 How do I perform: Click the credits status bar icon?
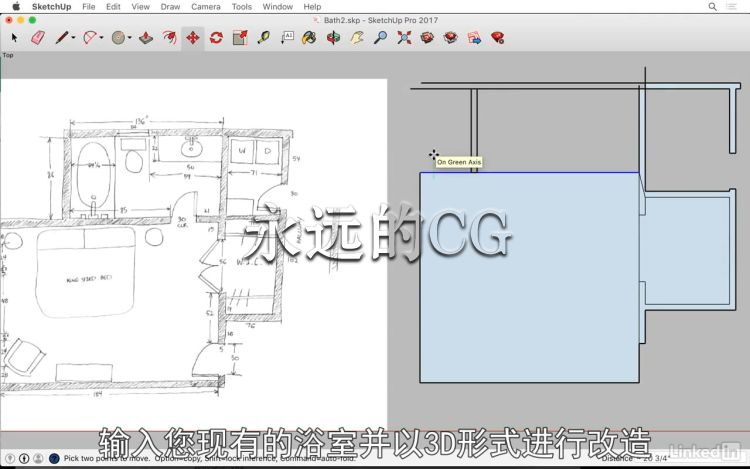24,458
